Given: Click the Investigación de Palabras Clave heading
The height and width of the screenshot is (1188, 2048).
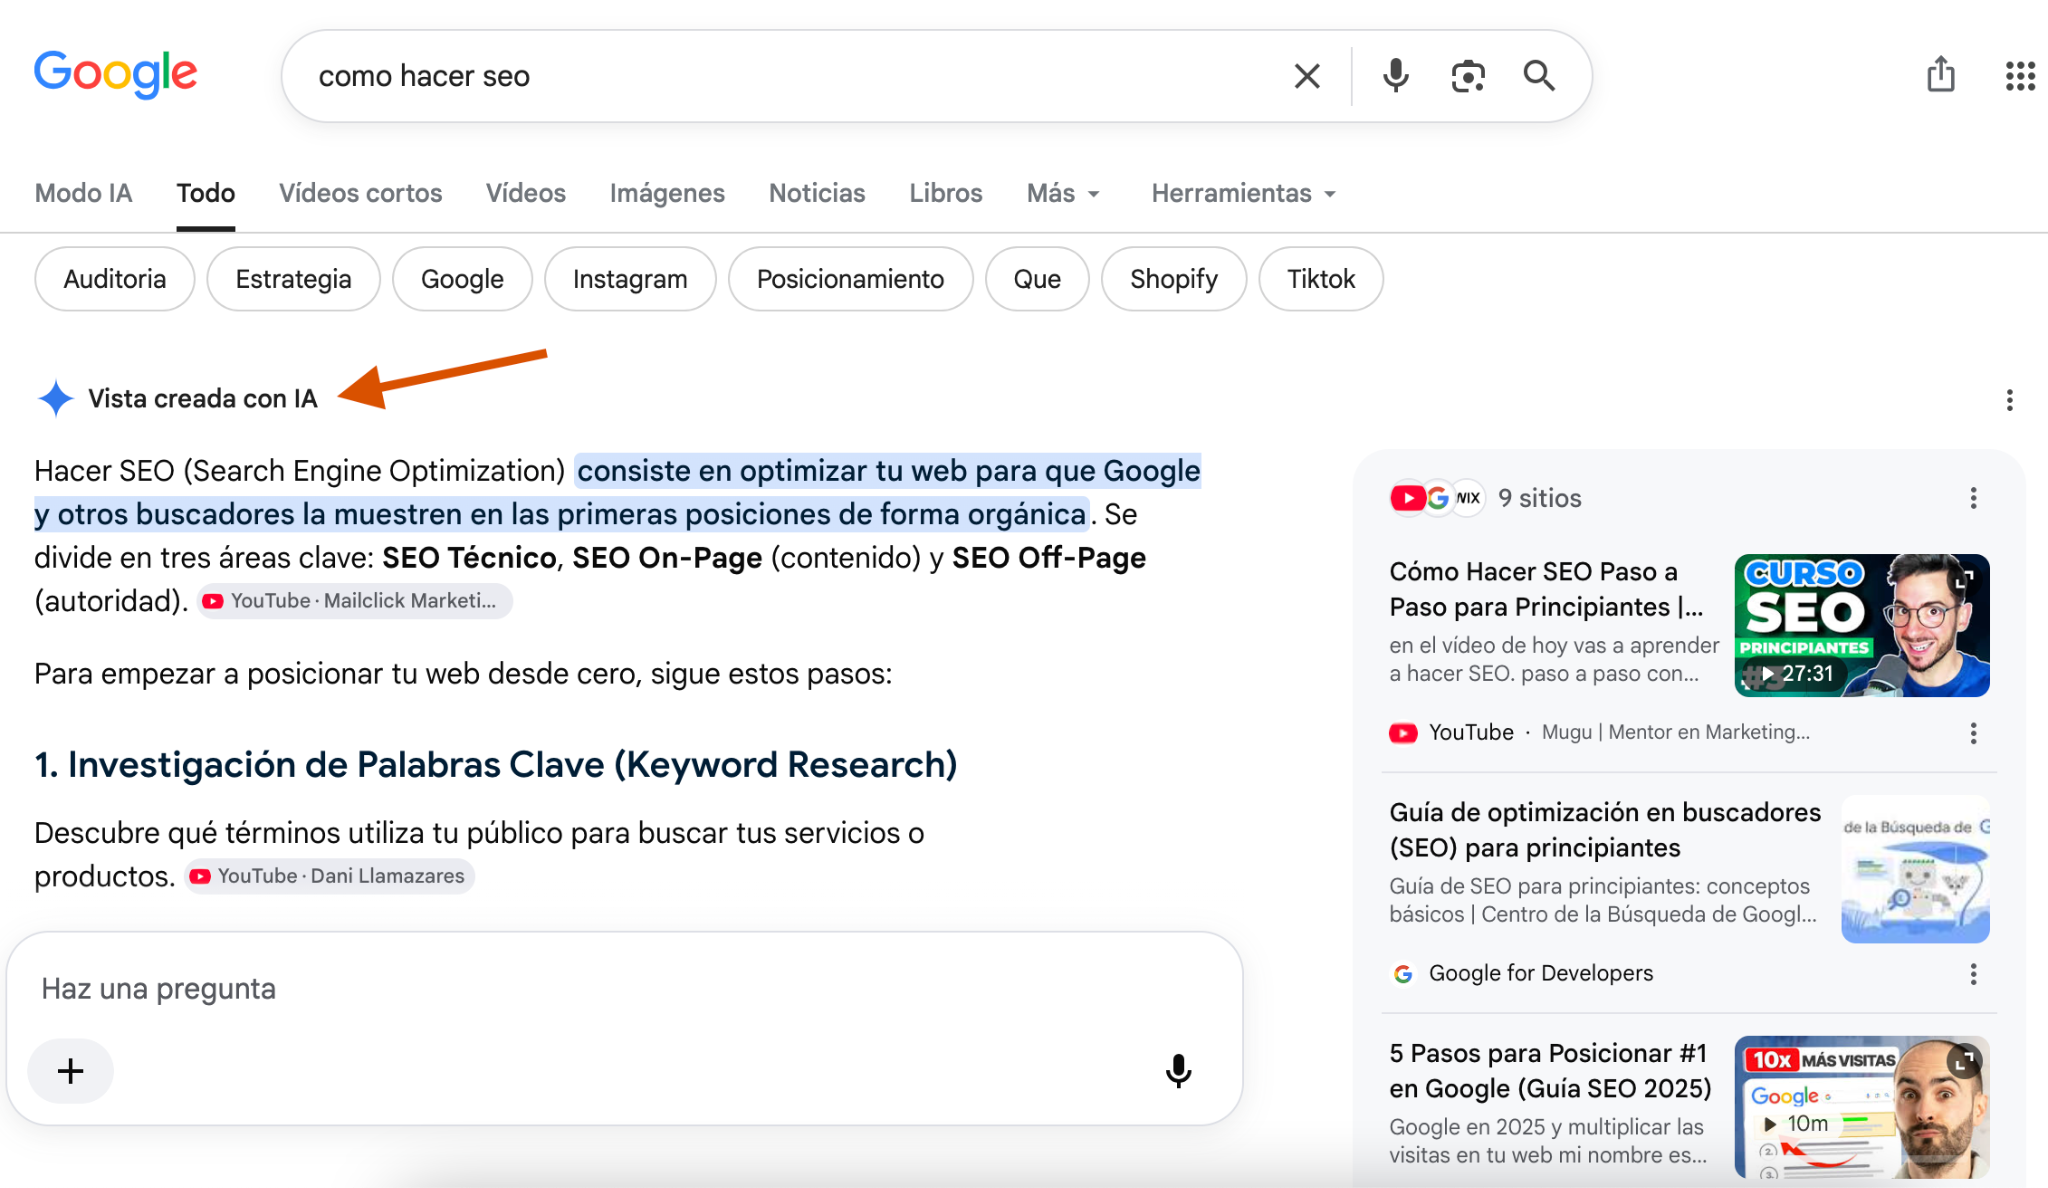Looking at the screenshot, I should [496, 765].
